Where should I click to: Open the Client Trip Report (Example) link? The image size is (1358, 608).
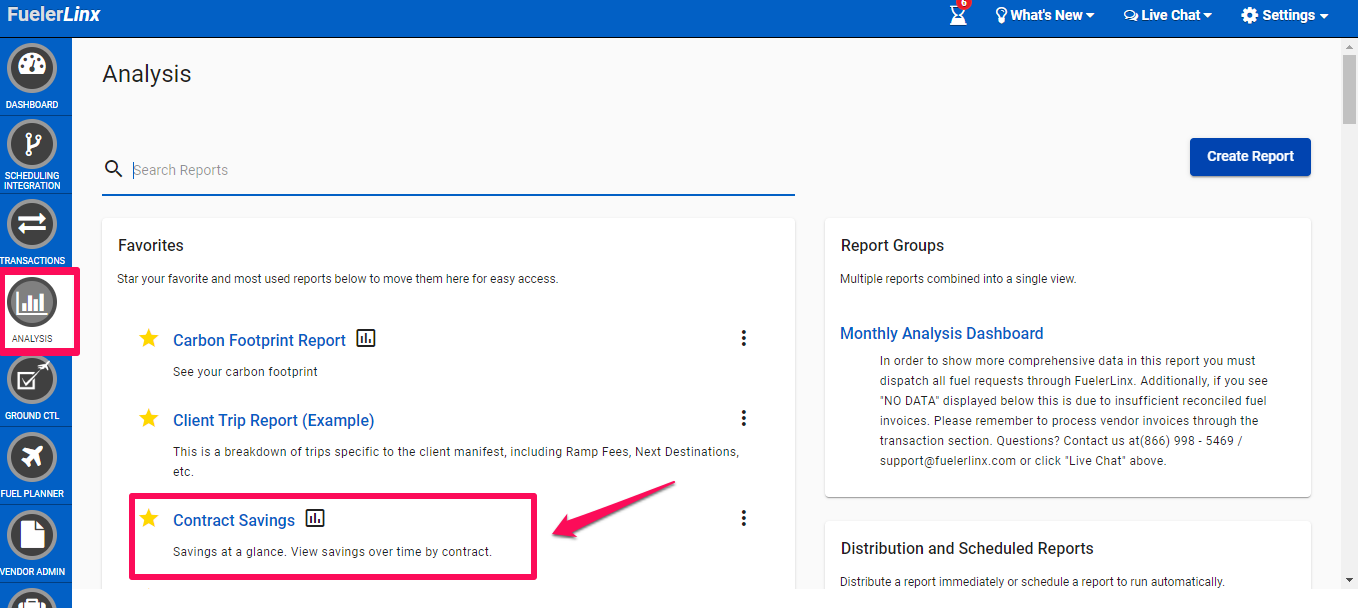click(273, 420)
